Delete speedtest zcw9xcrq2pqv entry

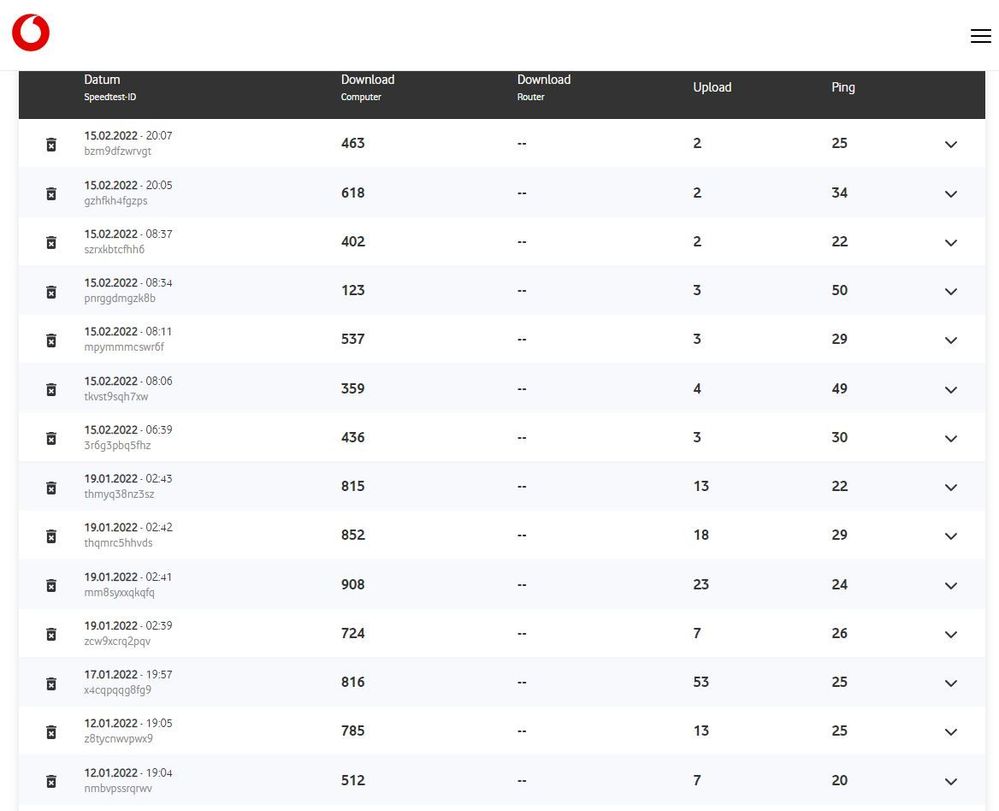pos(52,635)
